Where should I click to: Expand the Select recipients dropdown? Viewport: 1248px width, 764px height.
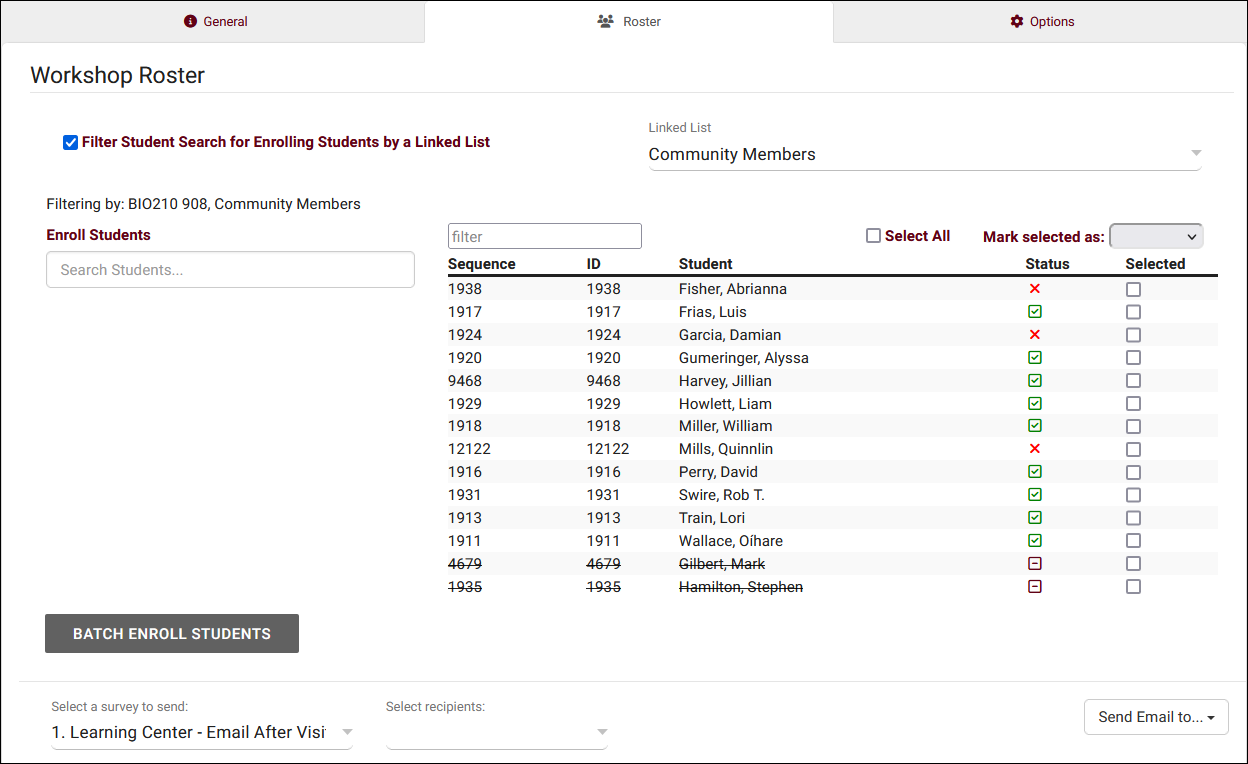496,732
